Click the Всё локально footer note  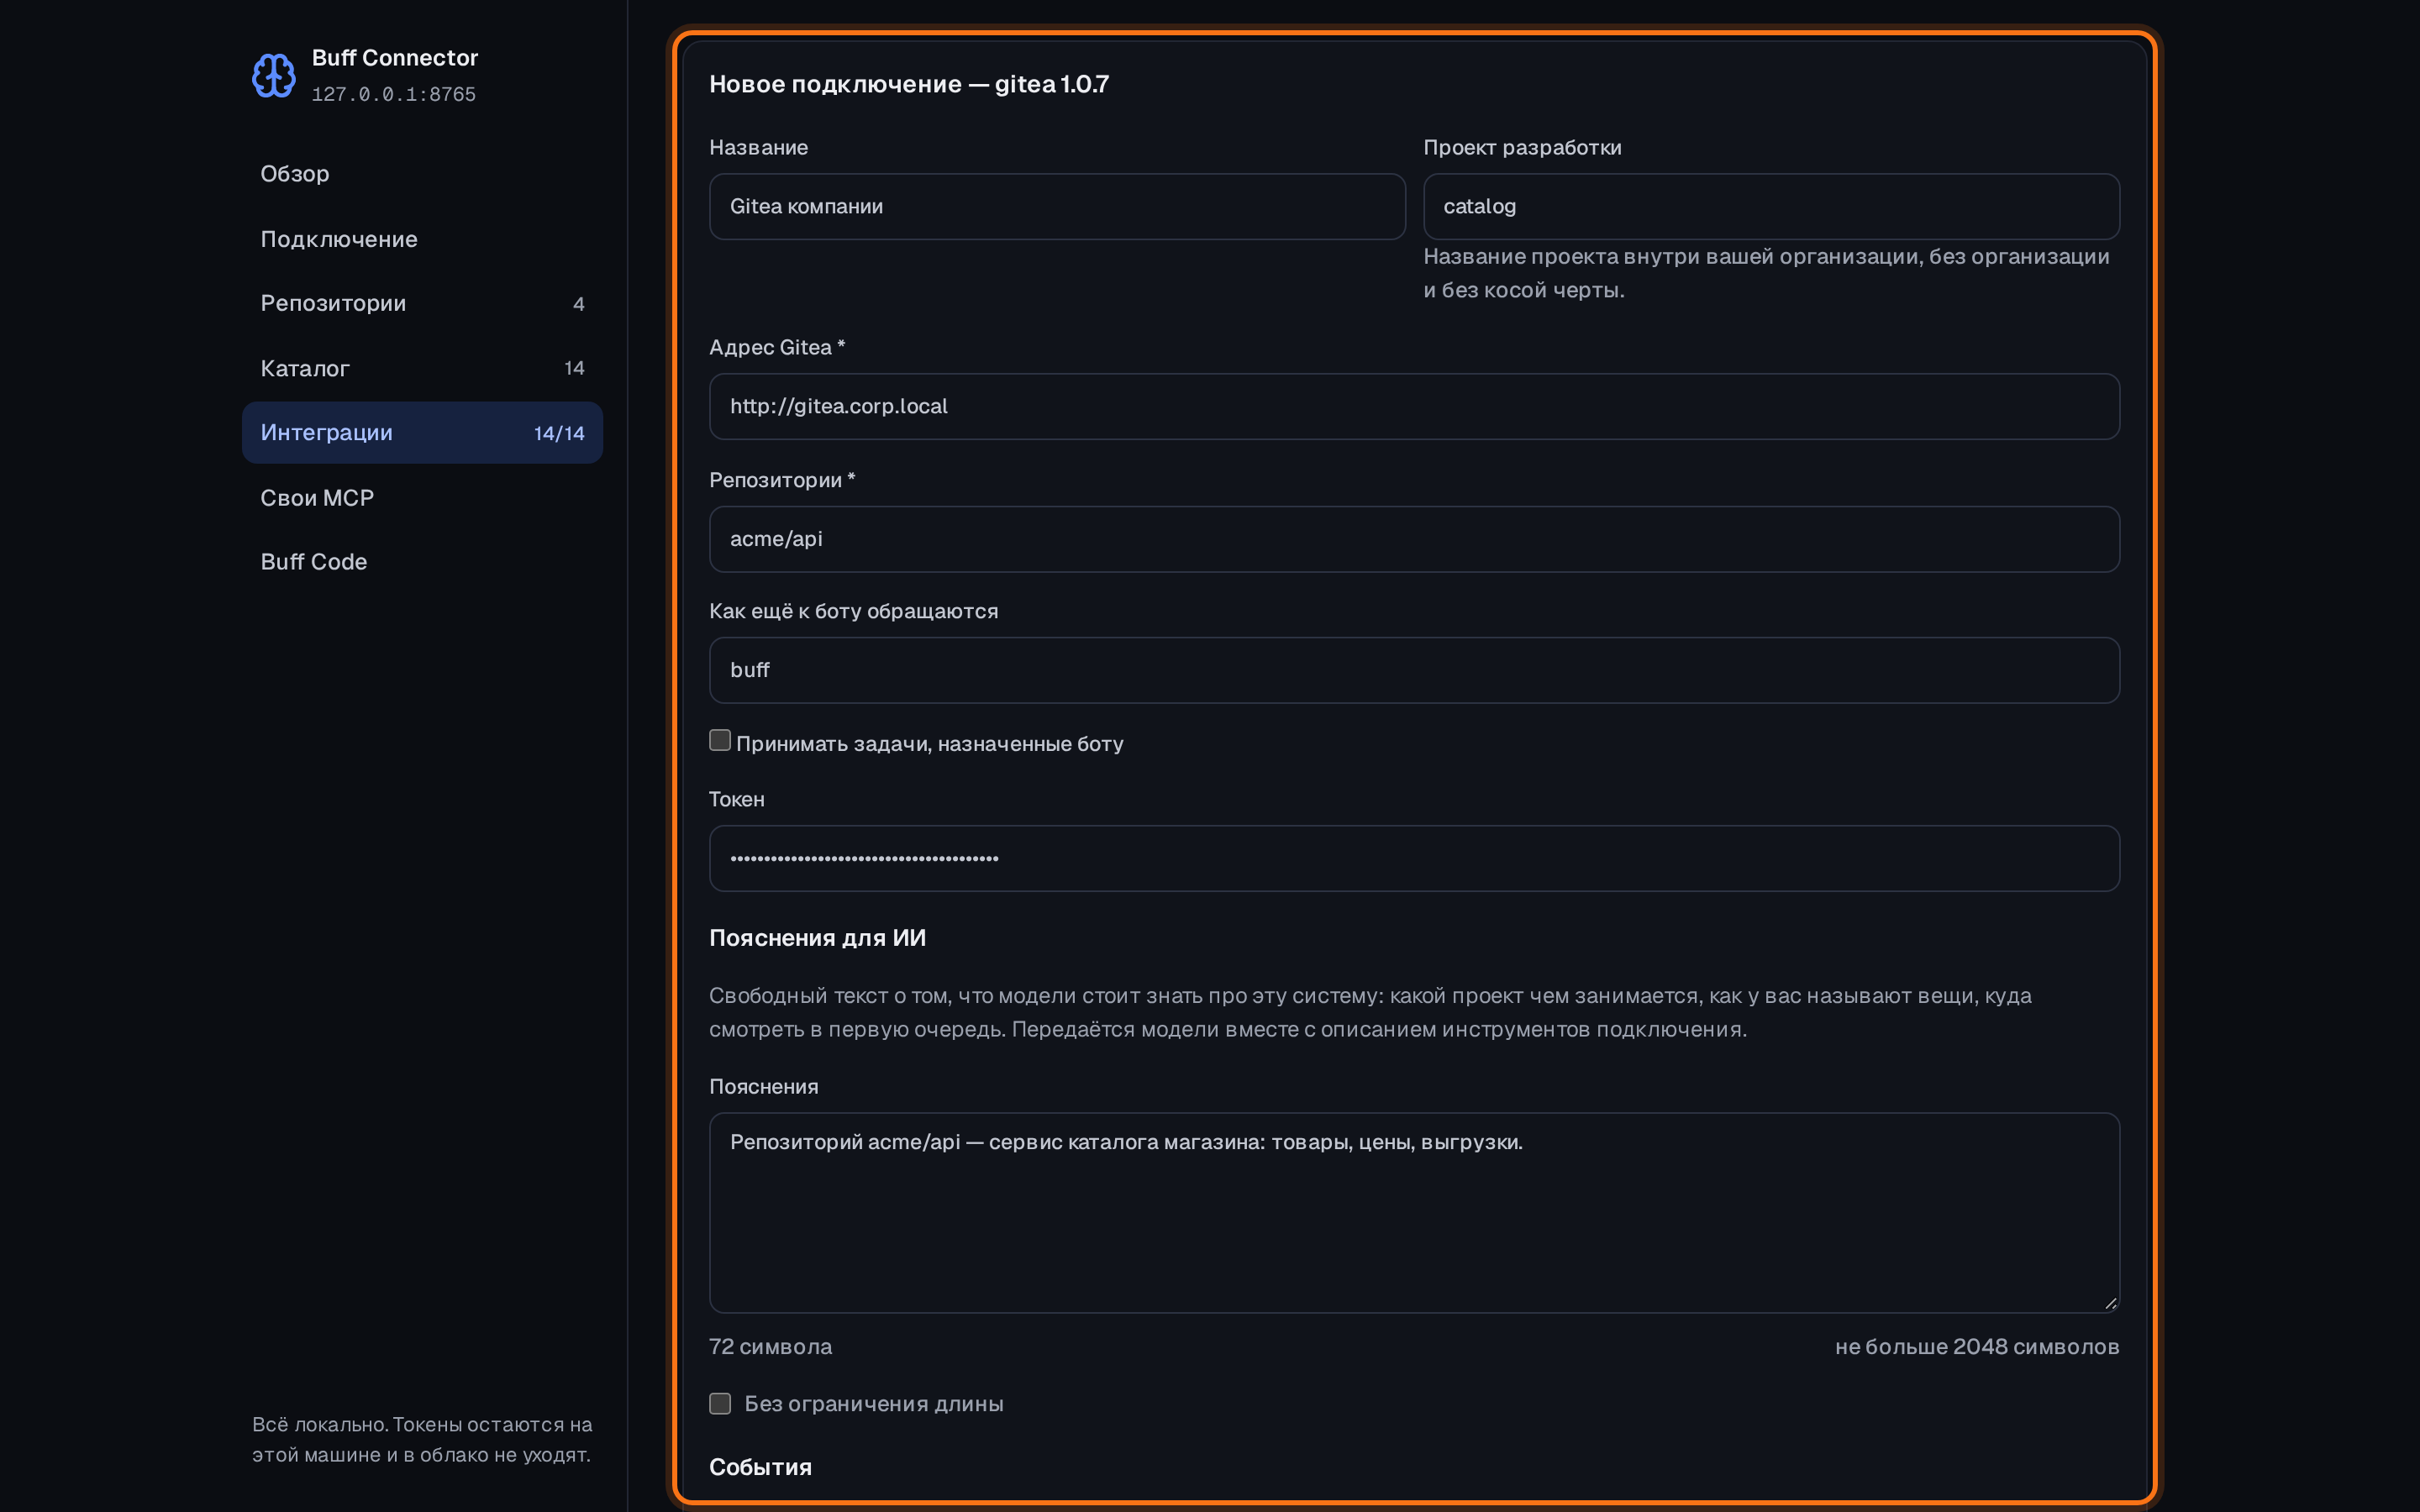point(422,1439)
